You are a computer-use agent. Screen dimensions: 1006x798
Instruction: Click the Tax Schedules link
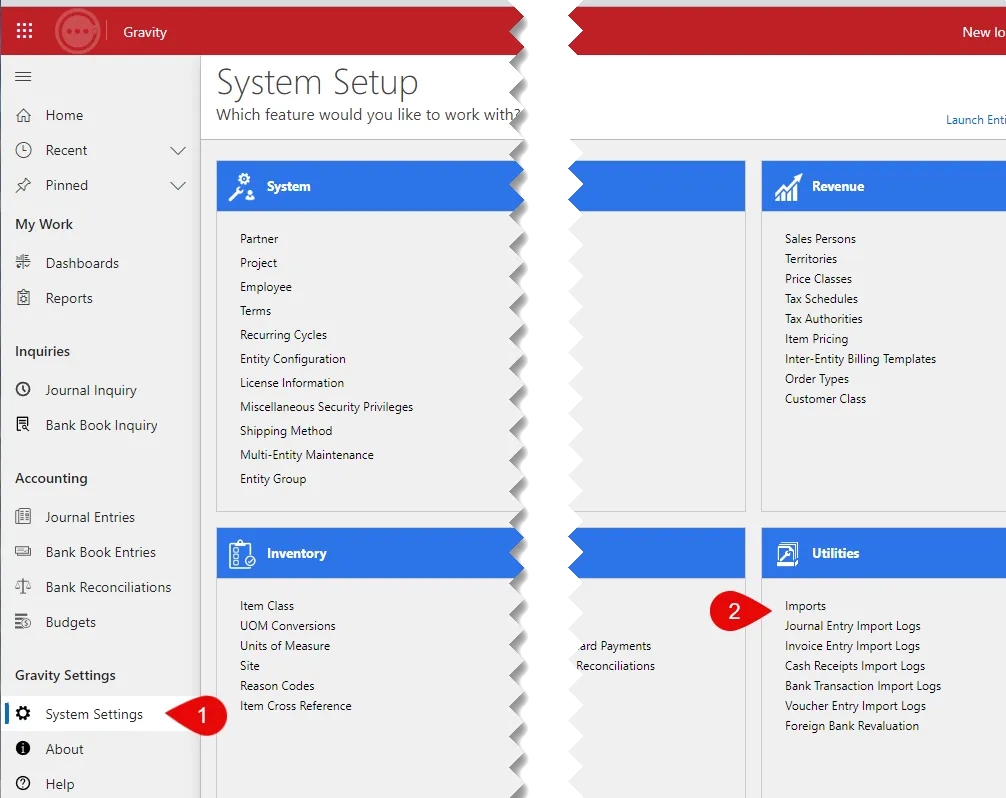(821, 299)
